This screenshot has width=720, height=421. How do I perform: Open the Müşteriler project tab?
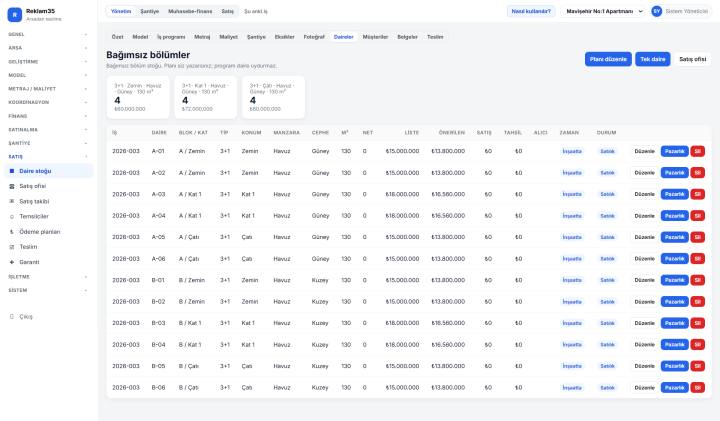376,37
